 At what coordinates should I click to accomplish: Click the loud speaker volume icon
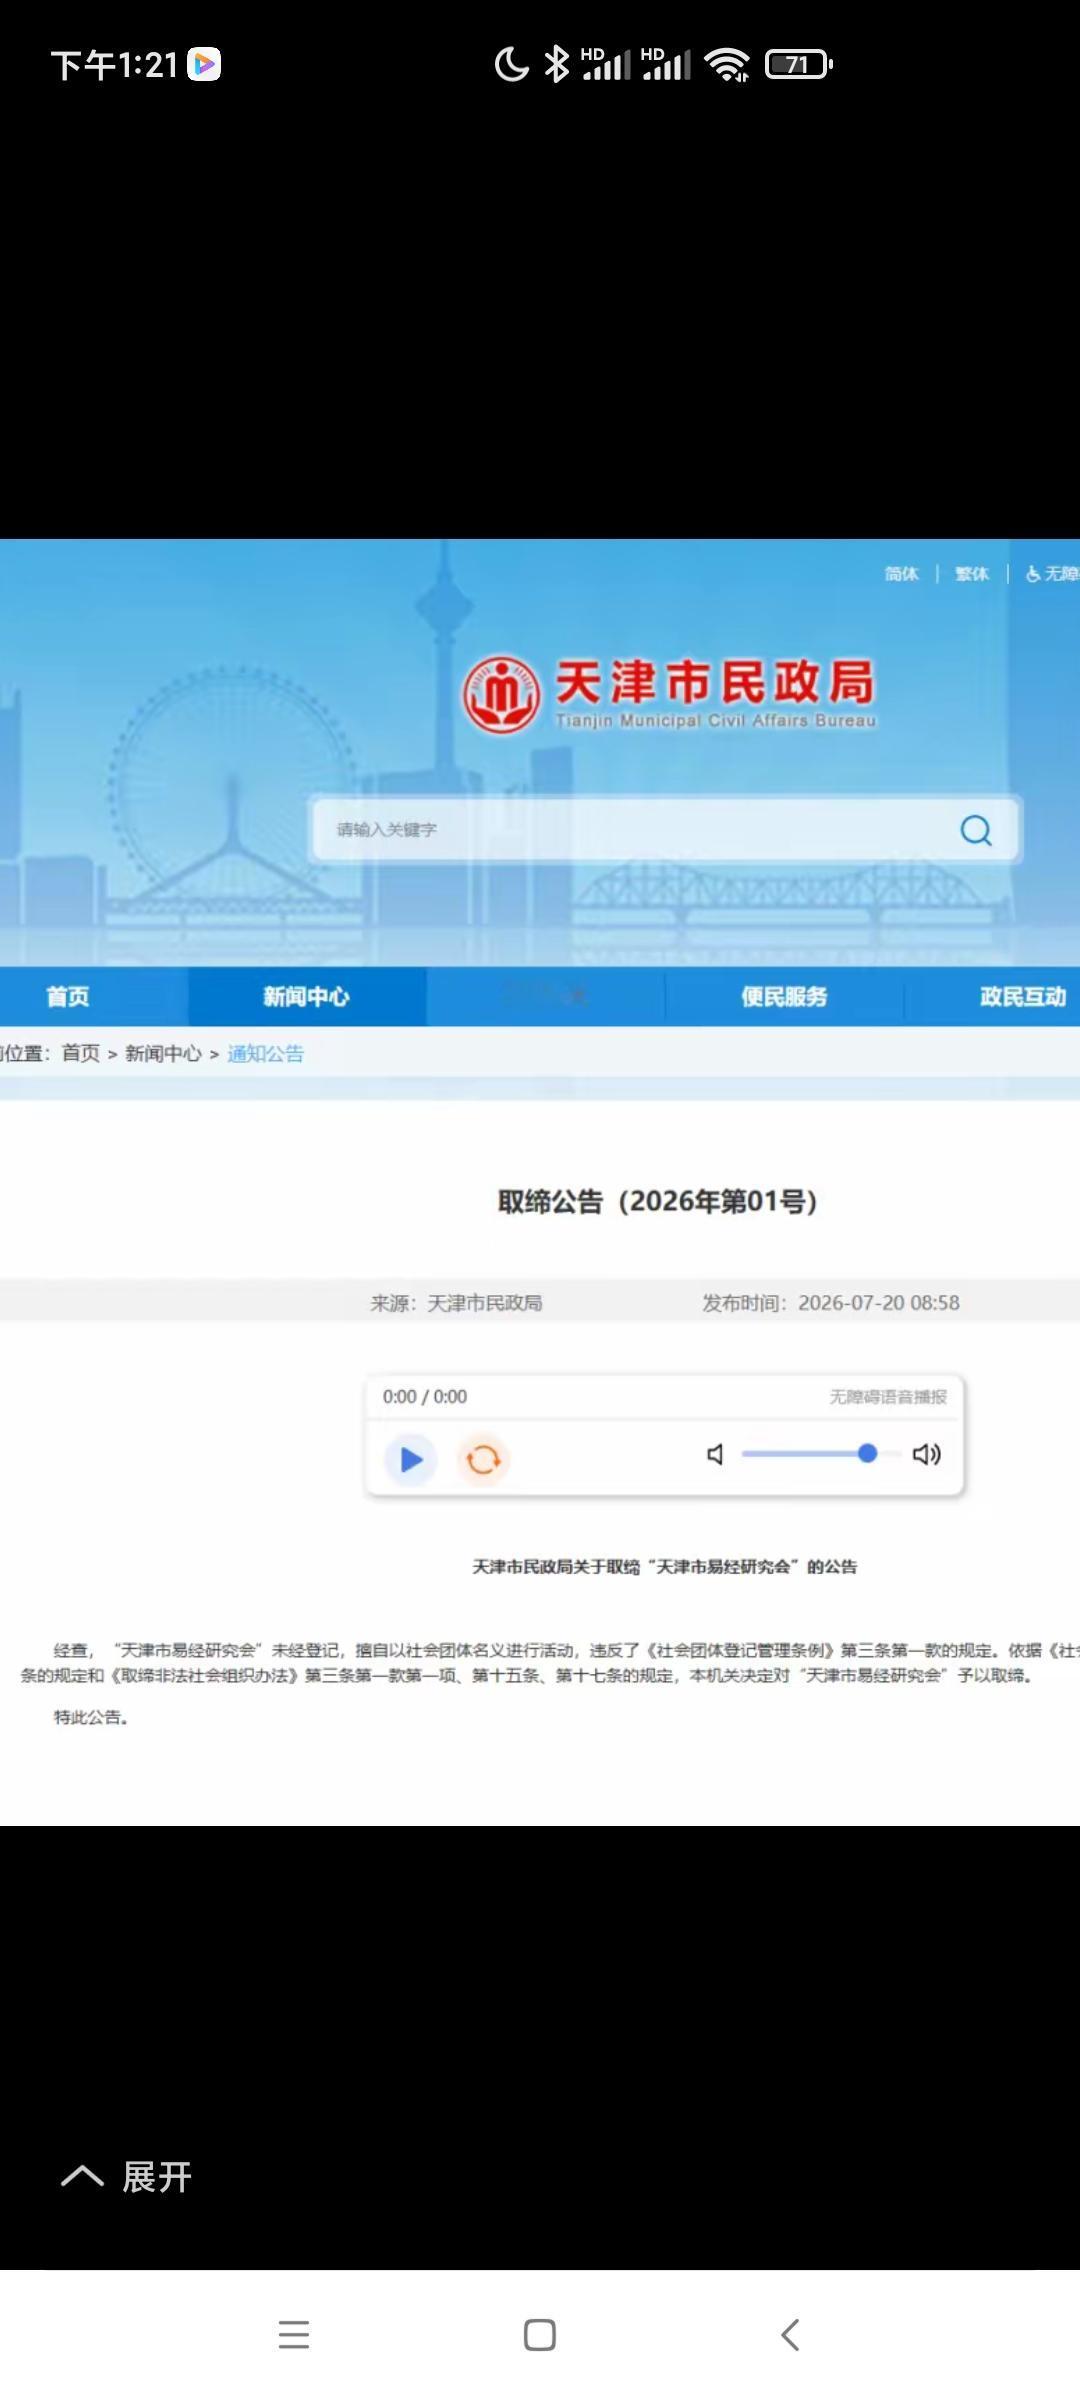(x=927, y=1454)
